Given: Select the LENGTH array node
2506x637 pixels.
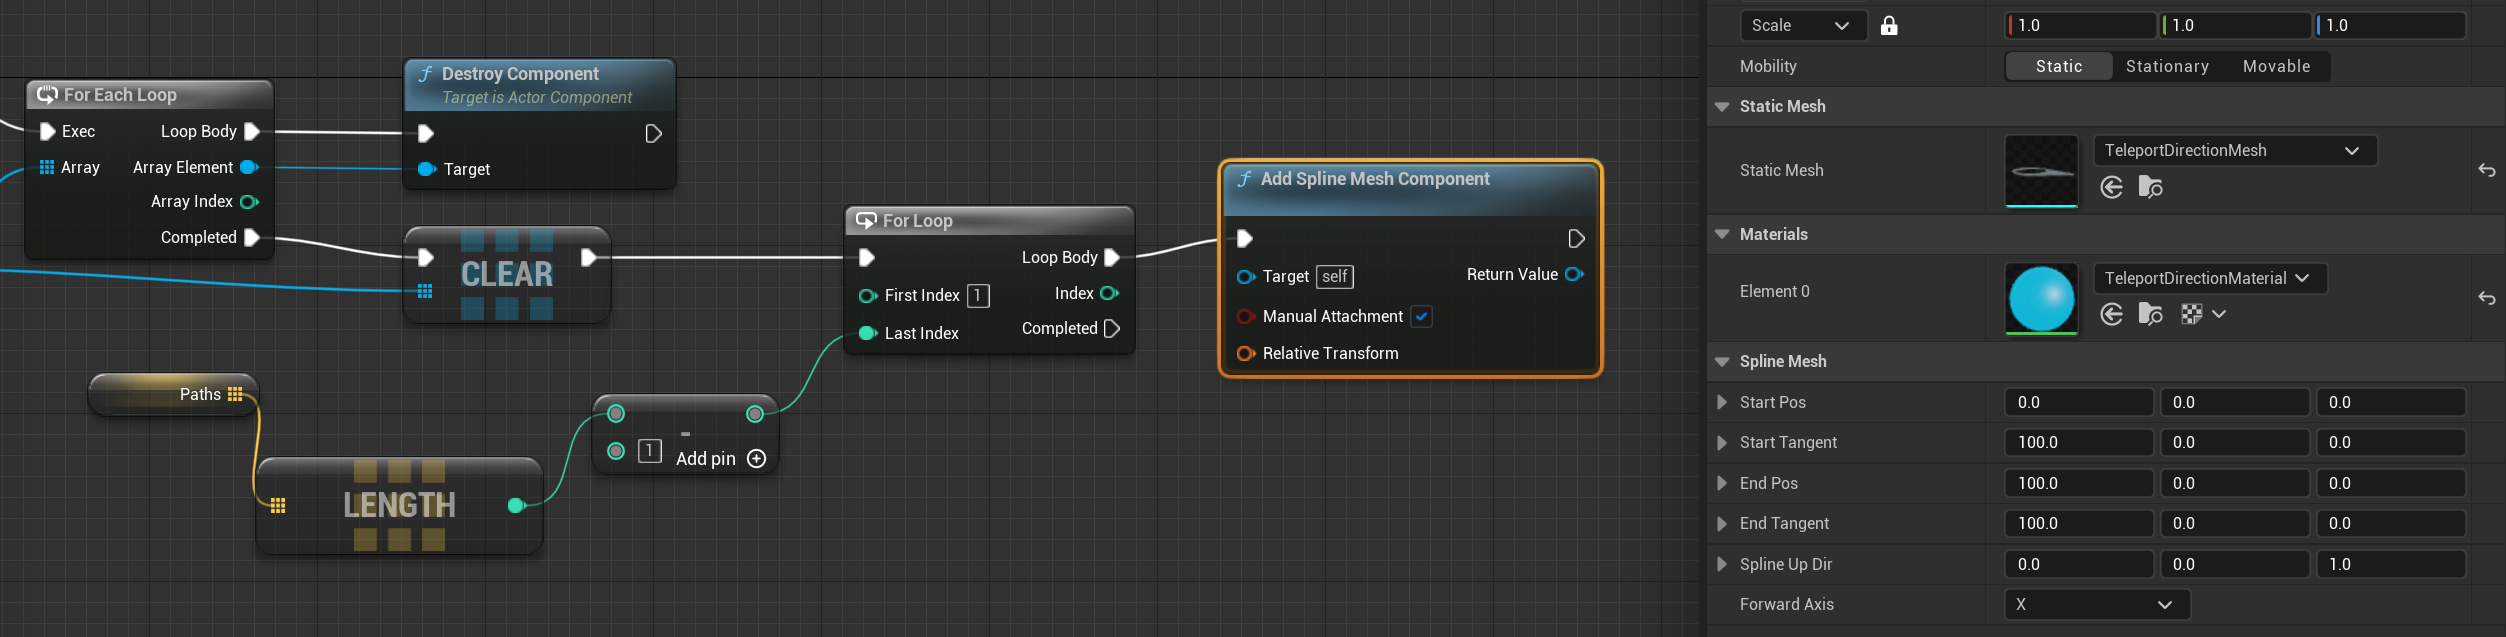Looking at the screenshot, I should [399, 505].
